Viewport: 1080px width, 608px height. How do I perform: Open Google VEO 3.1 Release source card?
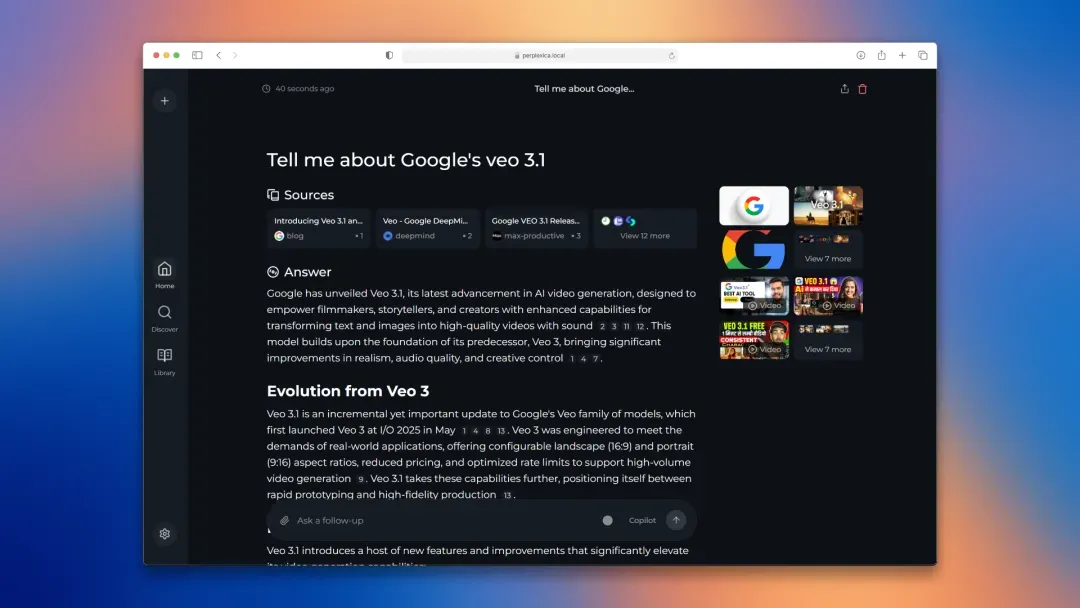[x=536, y=229]
